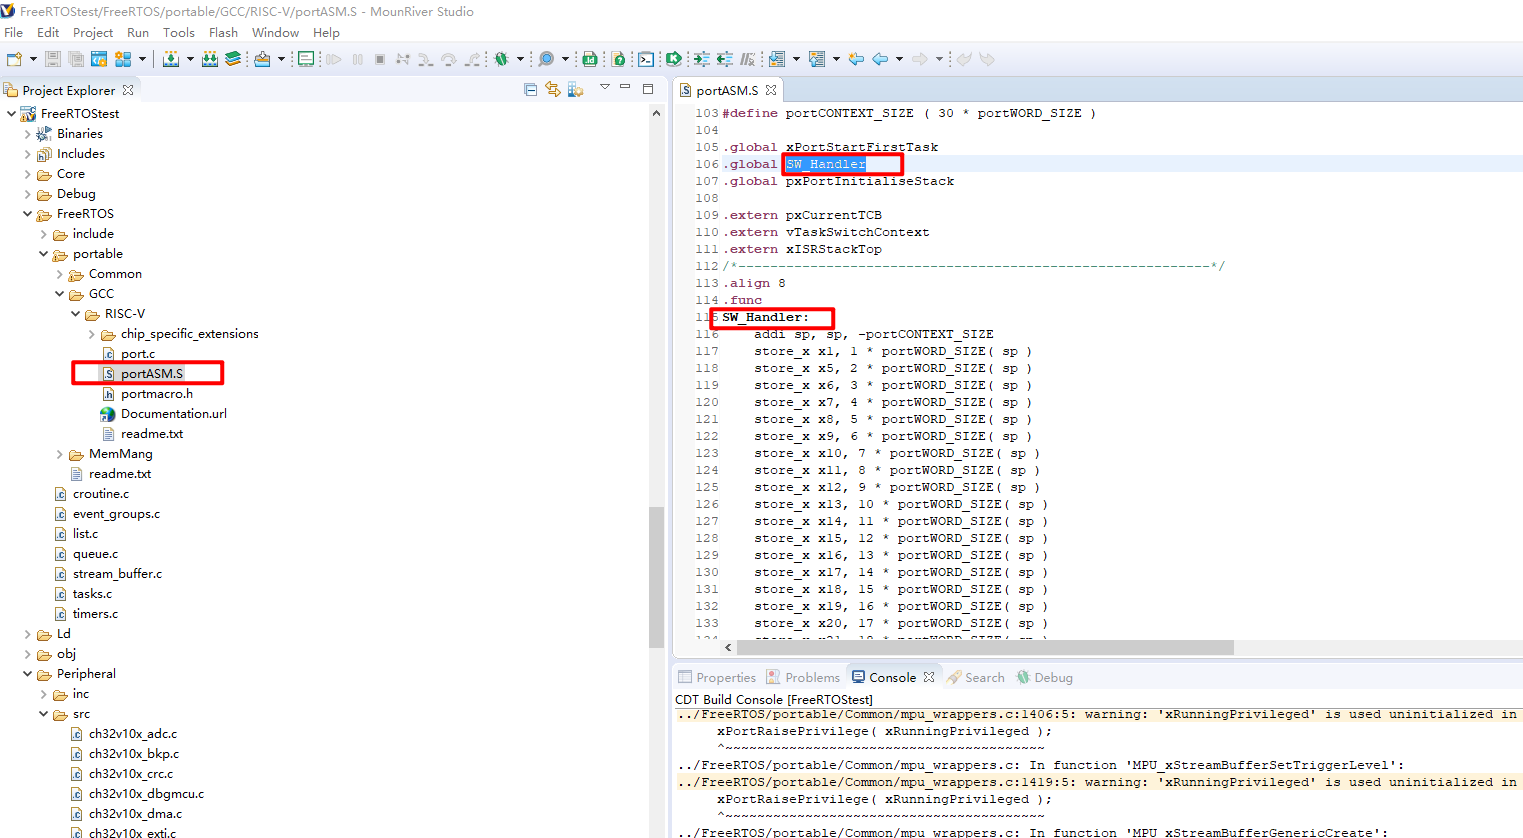Click the blue window settings toolbar icon
Screen dimensions: 1523x838
point(99,59)
